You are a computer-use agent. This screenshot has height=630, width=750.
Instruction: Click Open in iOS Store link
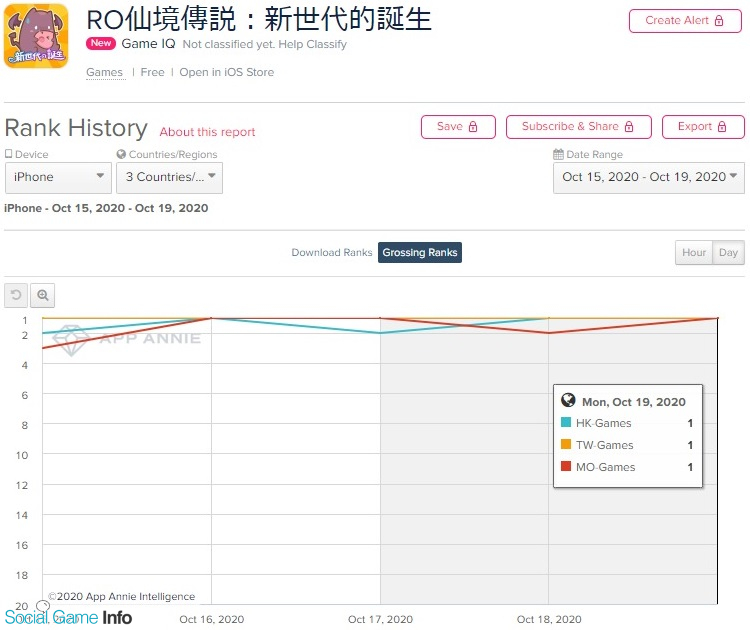[226, 72]
